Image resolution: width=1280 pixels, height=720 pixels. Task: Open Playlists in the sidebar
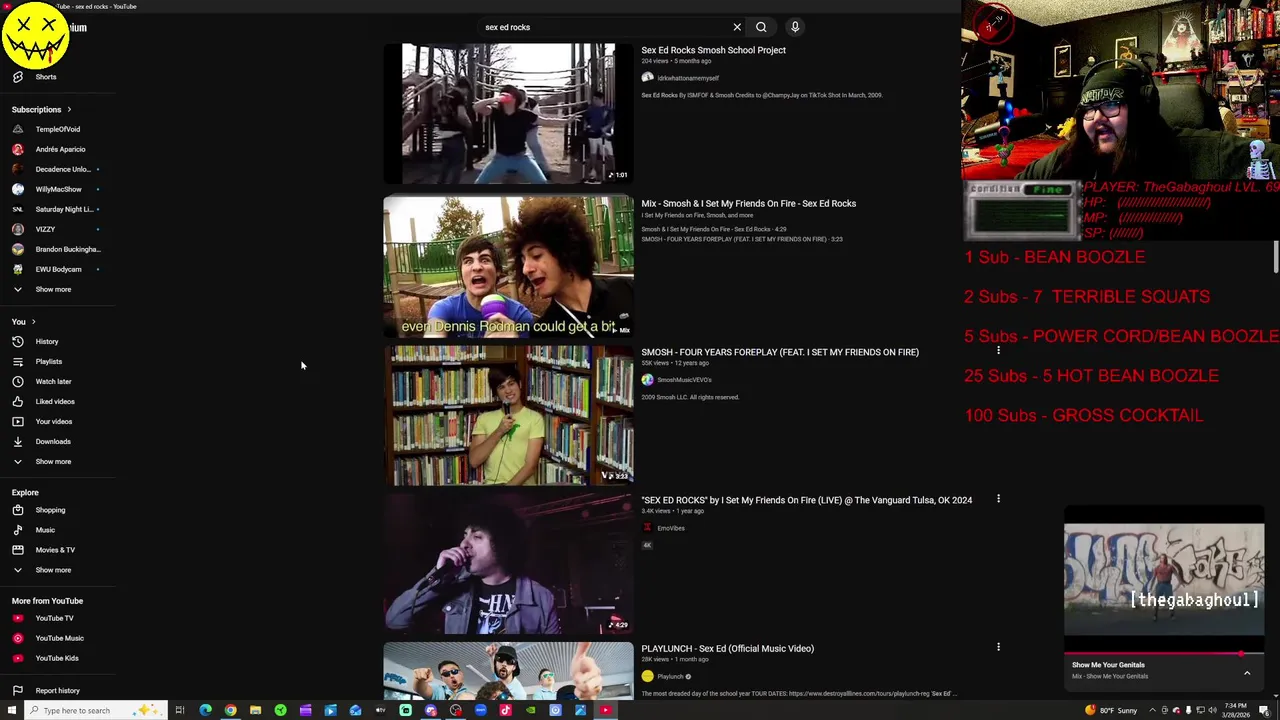[x=48, y=361]
